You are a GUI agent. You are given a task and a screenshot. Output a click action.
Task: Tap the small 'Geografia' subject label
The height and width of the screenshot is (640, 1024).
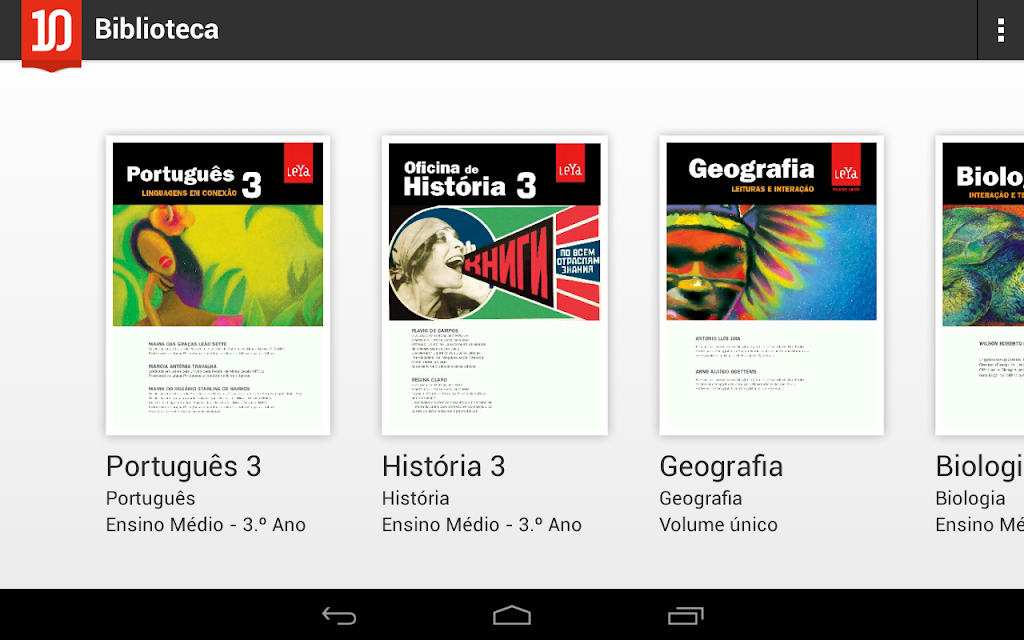(701, 498)
